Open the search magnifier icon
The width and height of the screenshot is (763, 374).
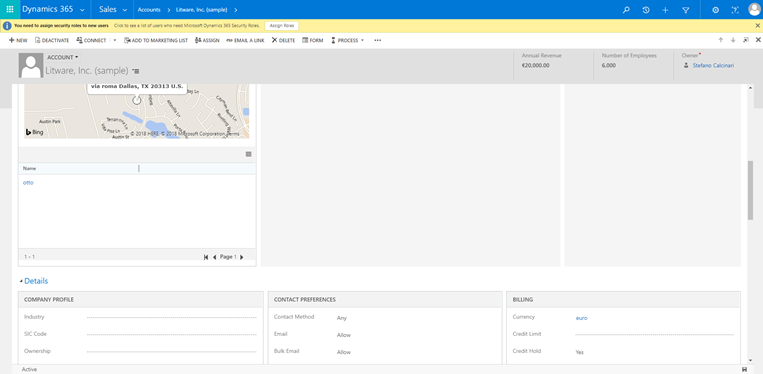click(x=626, y=10)
